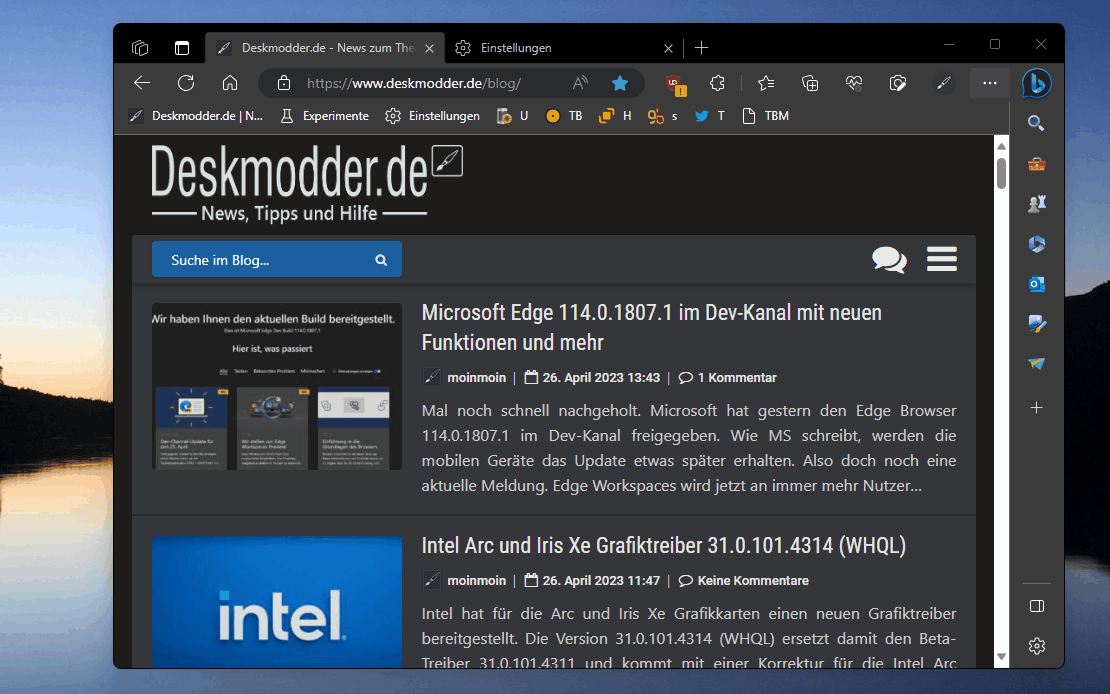This screenshot has height=694, width=1110.
Task: Click the Deskmodder pen toolbar icon
Action: click(943, 83)
